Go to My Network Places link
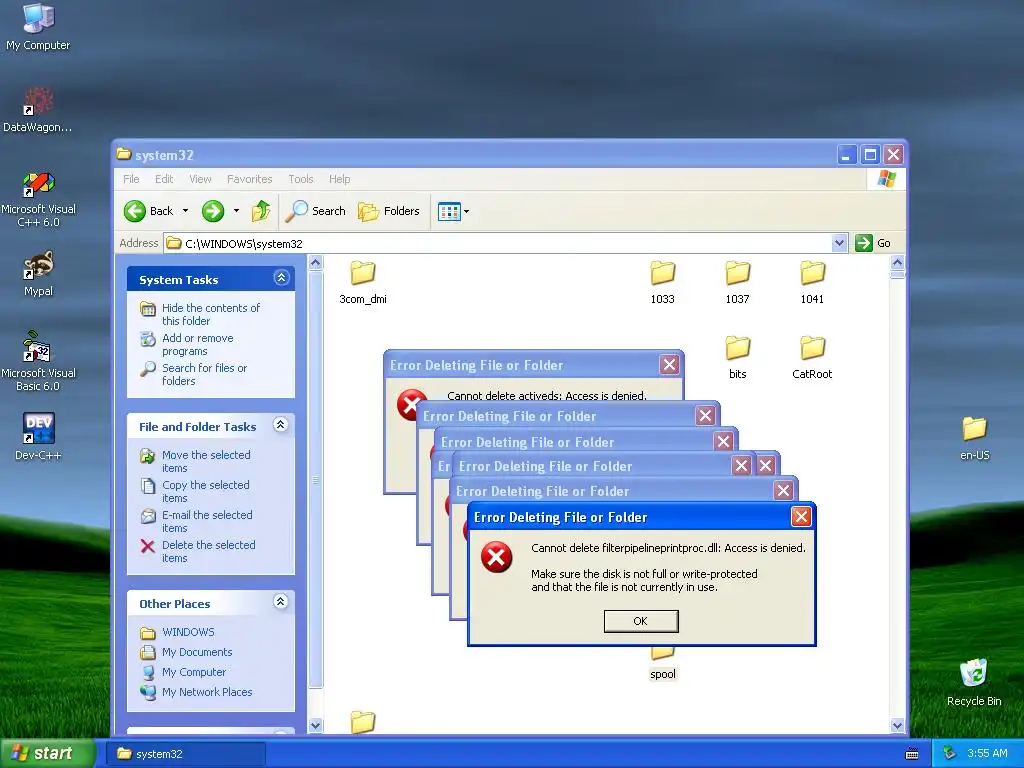This screenshot has height=768, width=1024. (x=206, y=692)
